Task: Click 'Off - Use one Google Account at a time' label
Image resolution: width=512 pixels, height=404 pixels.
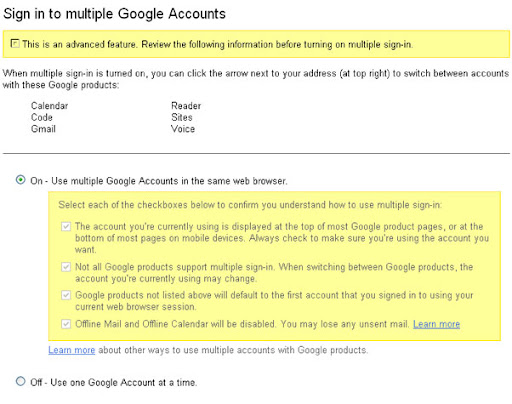Action: point(114,382)
